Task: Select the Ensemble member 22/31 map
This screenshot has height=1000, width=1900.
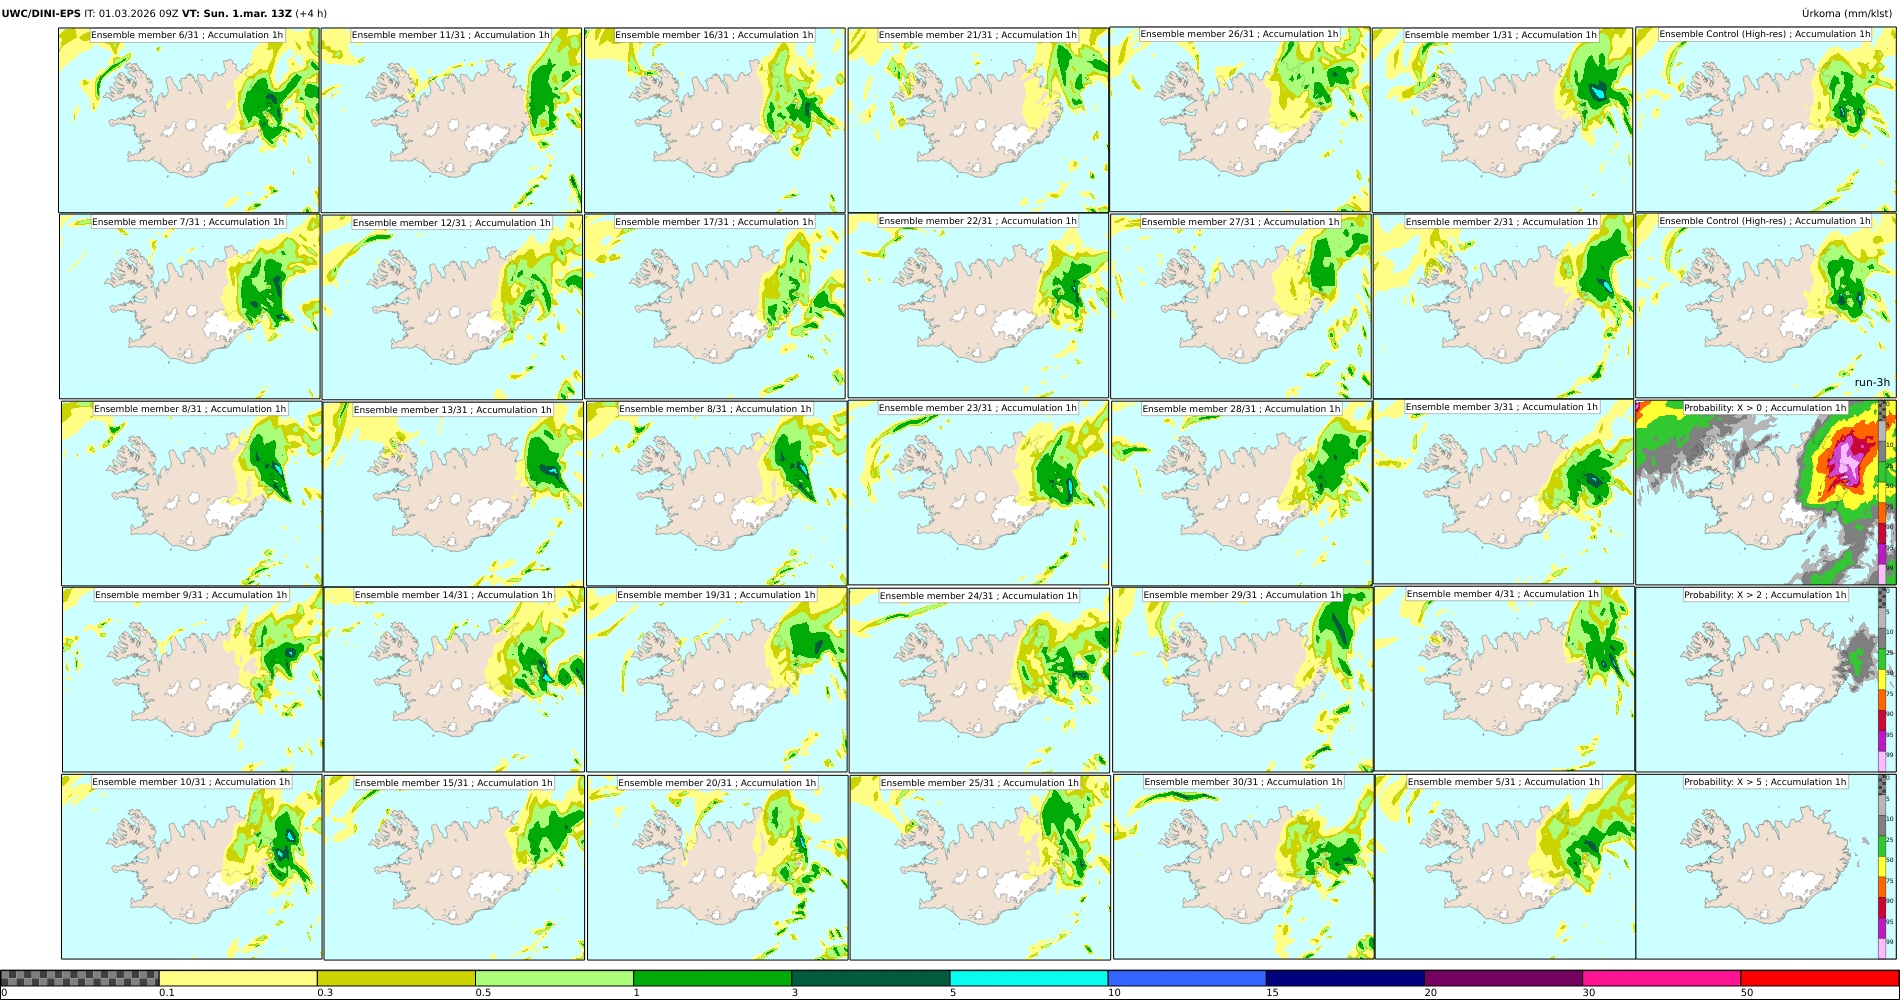Action: point(978,306)
